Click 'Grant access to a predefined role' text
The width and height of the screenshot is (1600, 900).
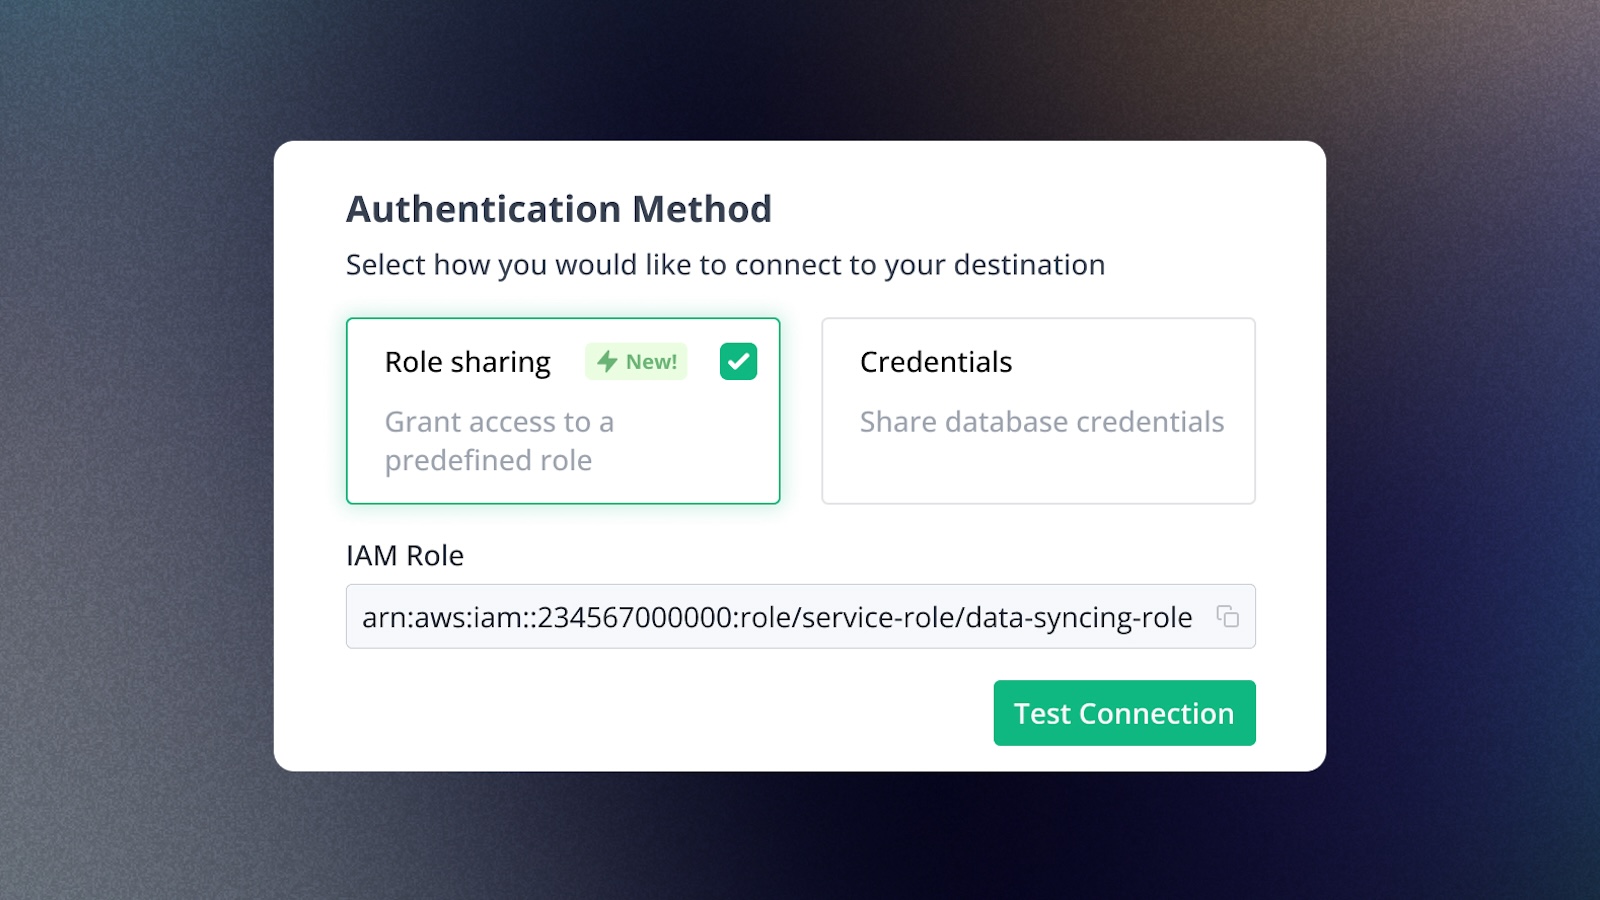(499, 441)
